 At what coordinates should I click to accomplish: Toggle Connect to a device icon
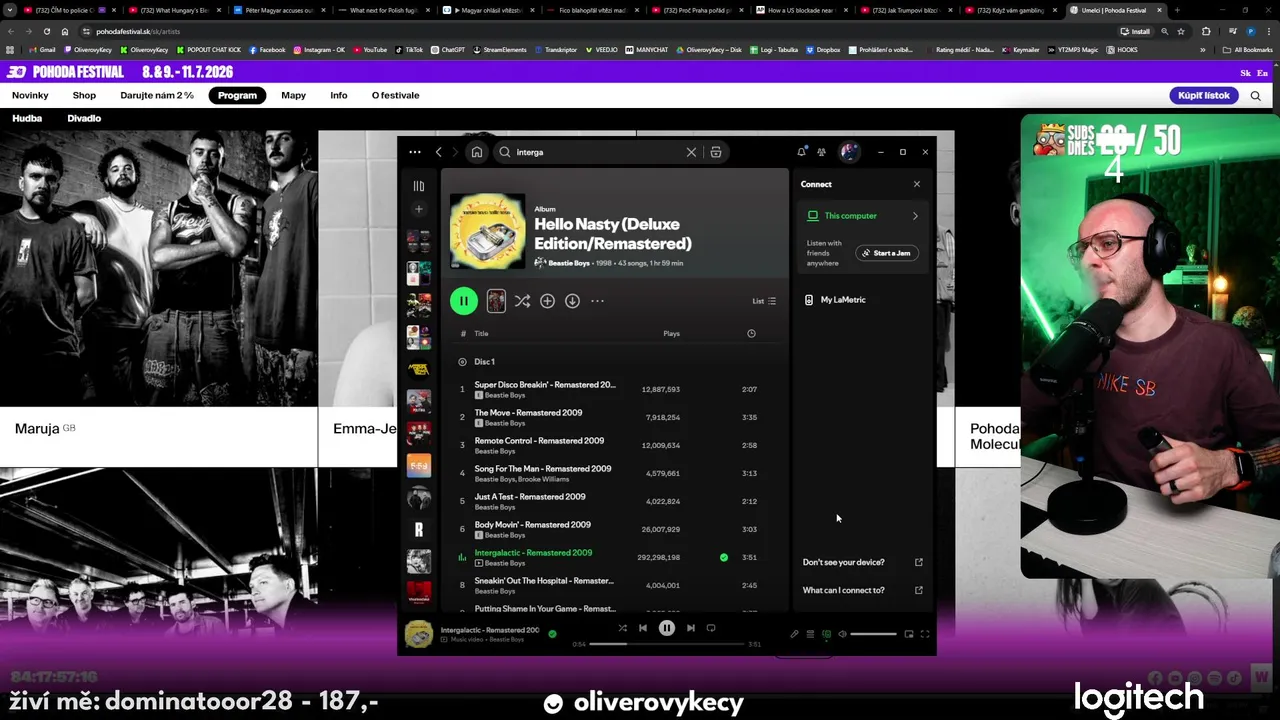(826, 634)
